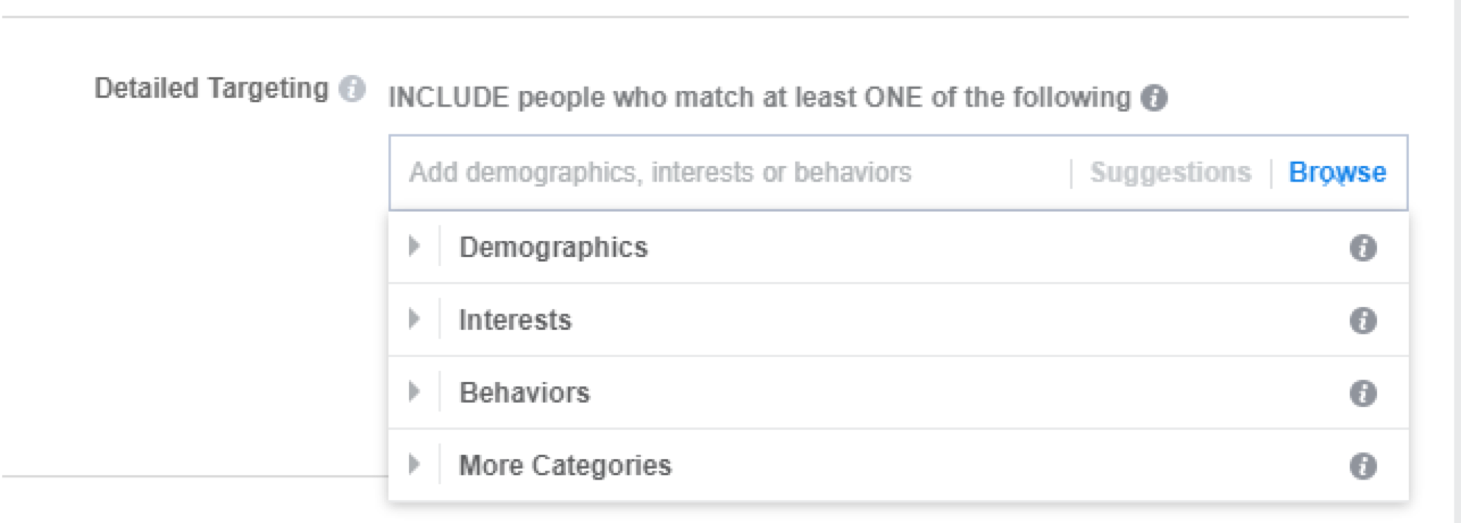This screenshot has width=1461, height=523.
Task: Open the Demographics info icon
Action: [x=1363, y=247]
